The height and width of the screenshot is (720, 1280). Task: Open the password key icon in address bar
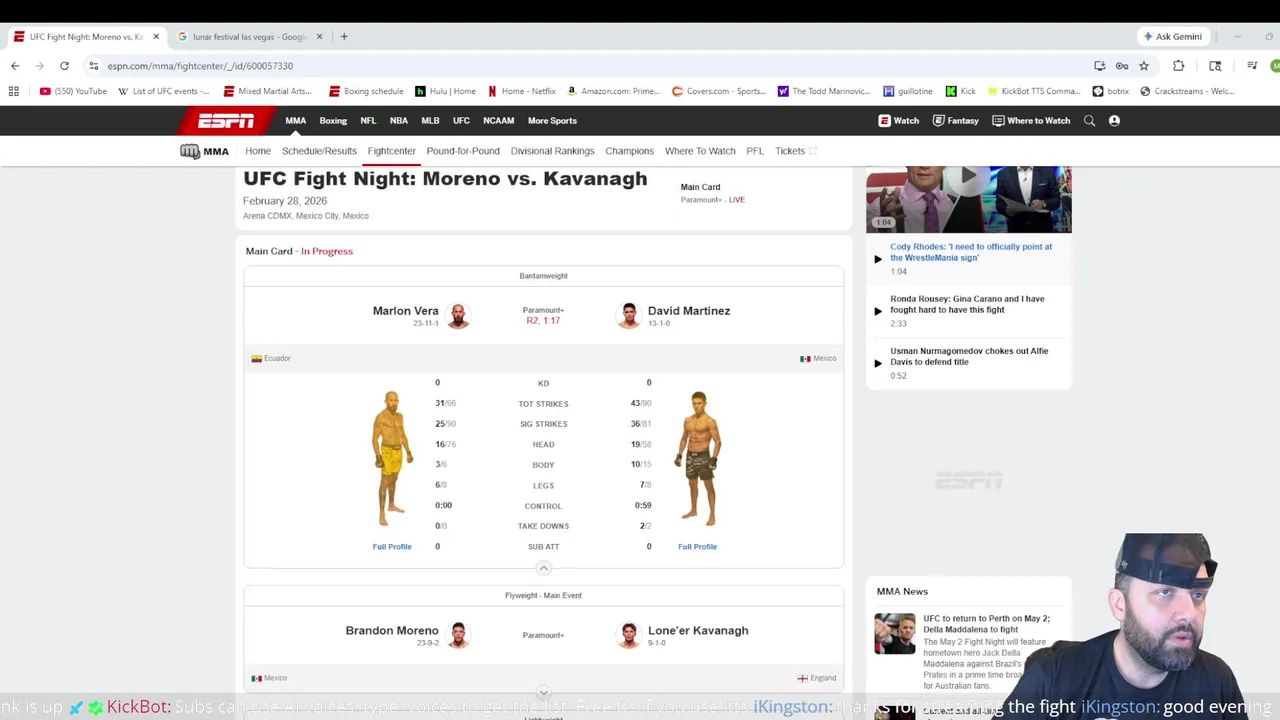(x=1122, y=66)
